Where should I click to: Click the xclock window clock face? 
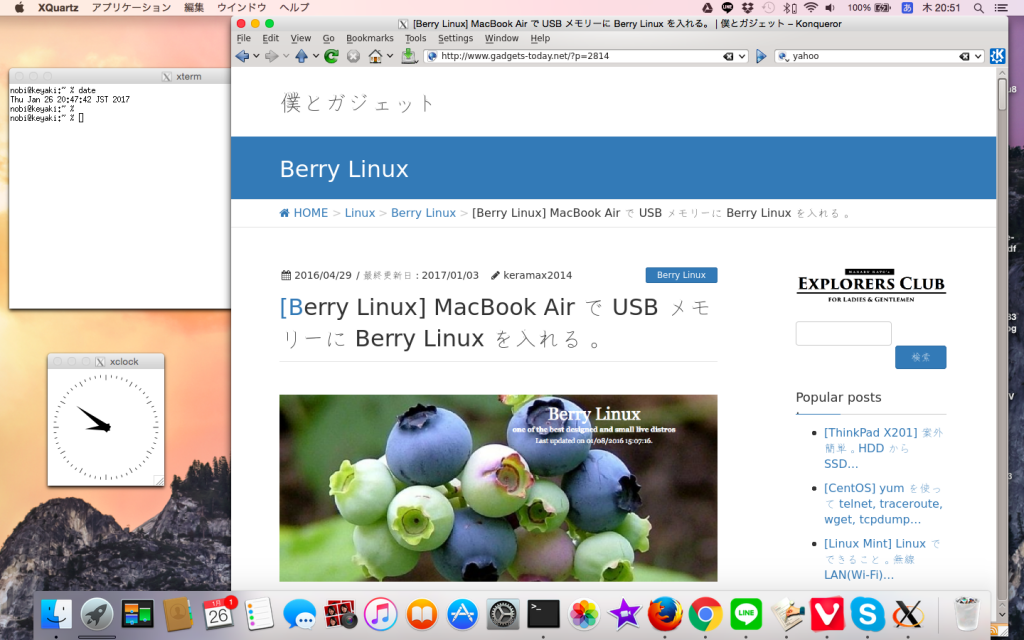point(106,427)
